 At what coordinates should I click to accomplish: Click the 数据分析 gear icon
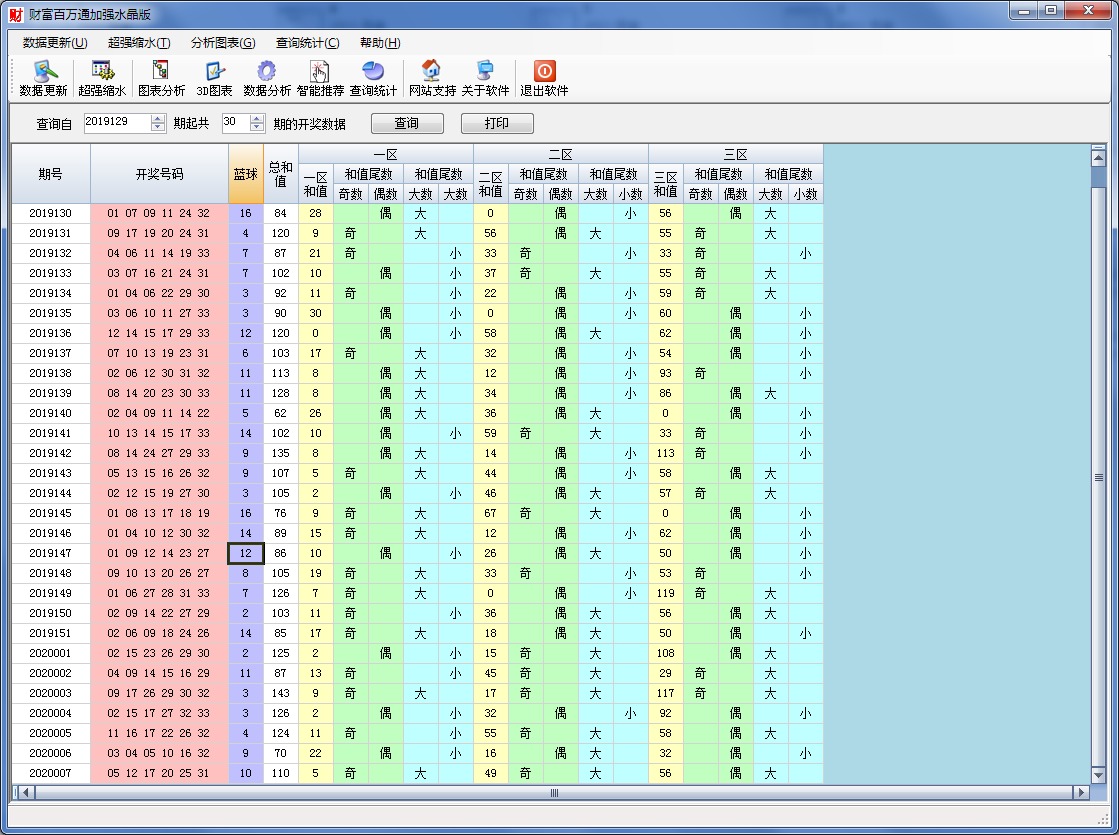coord(266,78)
